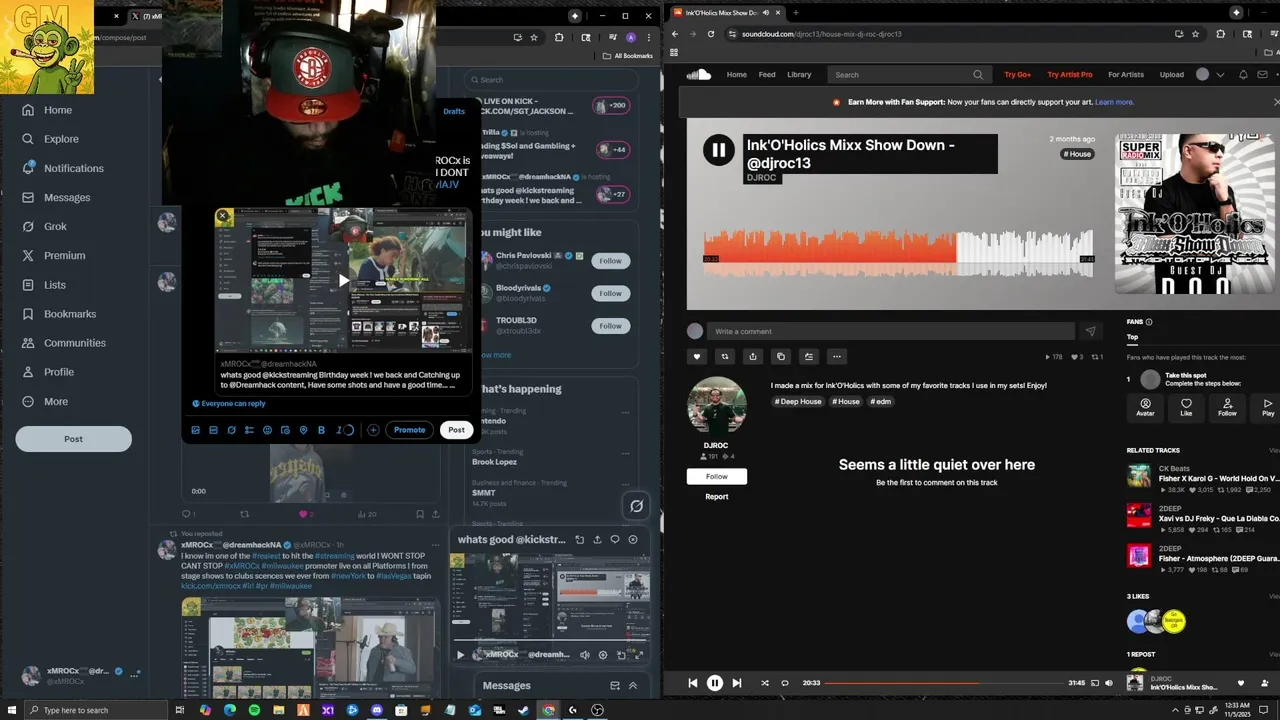
Task: Copy the track link with copy icon
Action: 781,356
